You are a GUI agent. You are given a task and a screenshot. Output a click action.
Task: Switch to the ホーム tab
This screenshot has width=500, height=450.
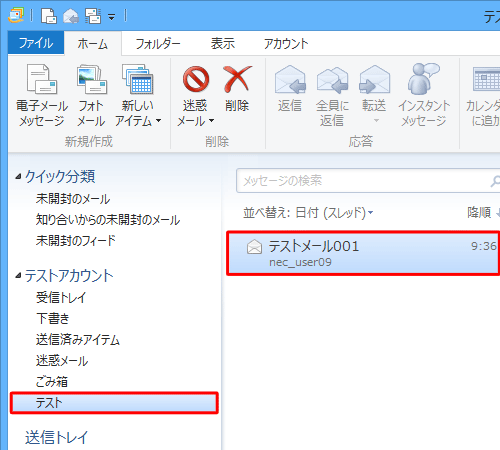[x=93, y=43]
